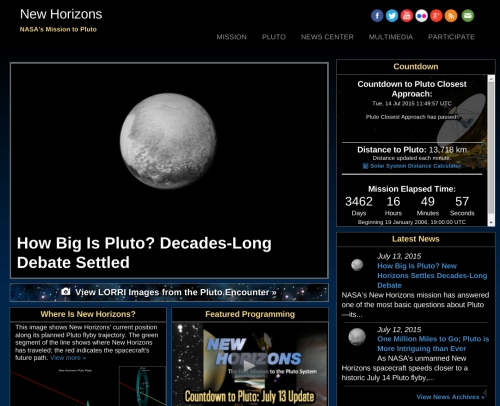Click the large Pluto image
The height and width of the screenshot is (406, 500).
(168, 141)
